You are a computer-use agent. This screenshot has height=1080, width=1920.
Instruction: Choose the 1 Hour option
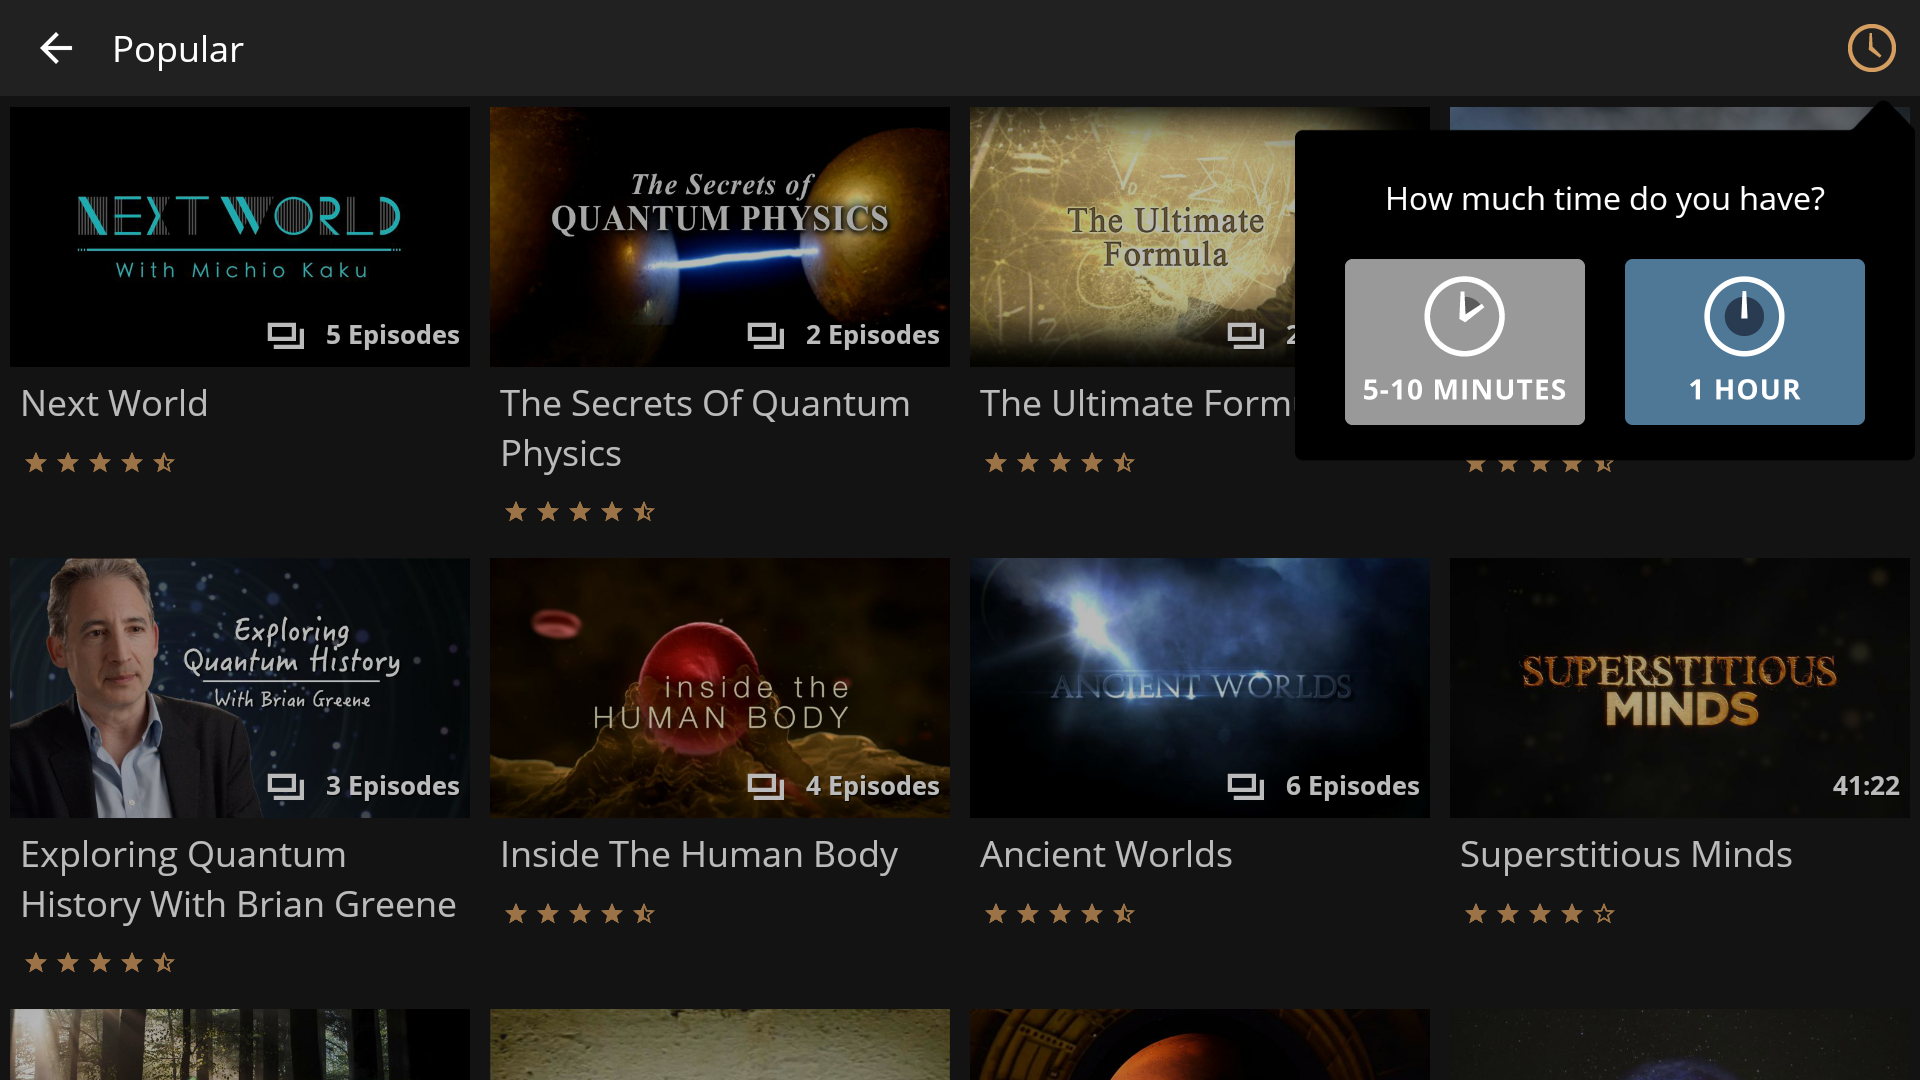click(x=1744, y=342)
